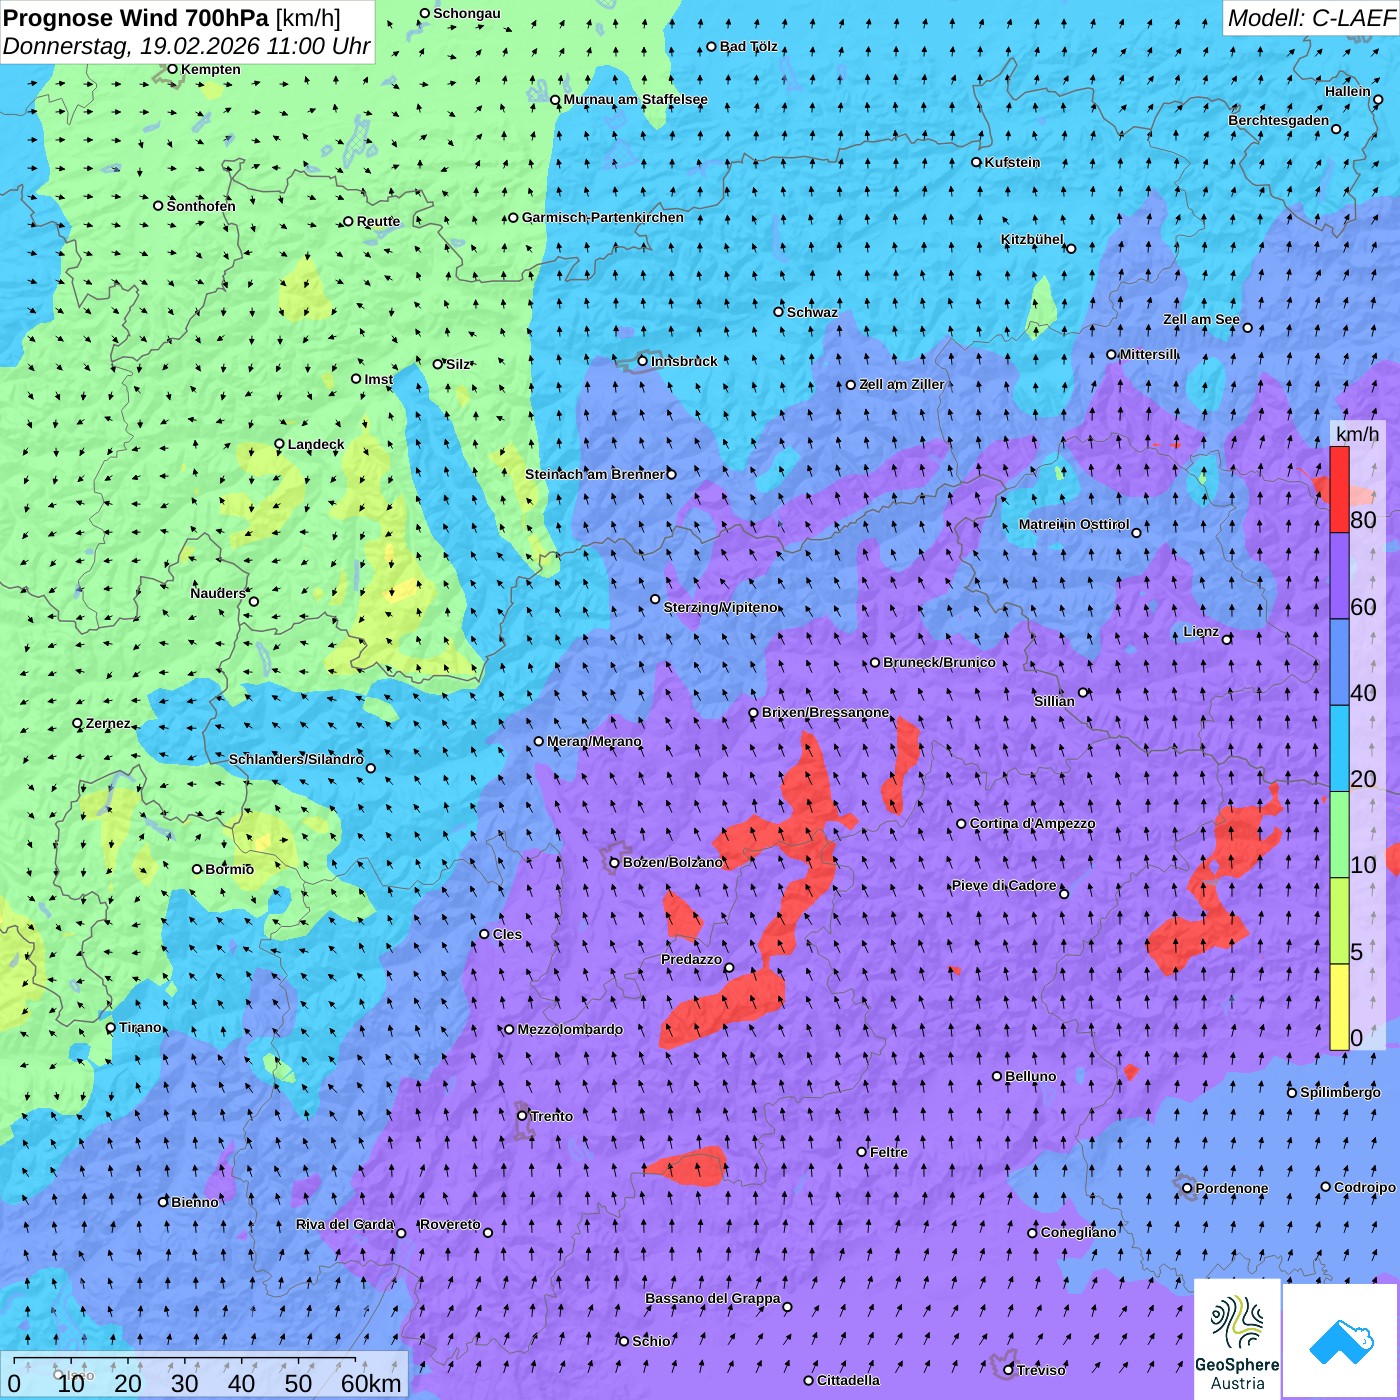The width and height of the screenshot is (1400, 1400).
Task: Click the 'Nauders' label
Action: pos(218,593)
